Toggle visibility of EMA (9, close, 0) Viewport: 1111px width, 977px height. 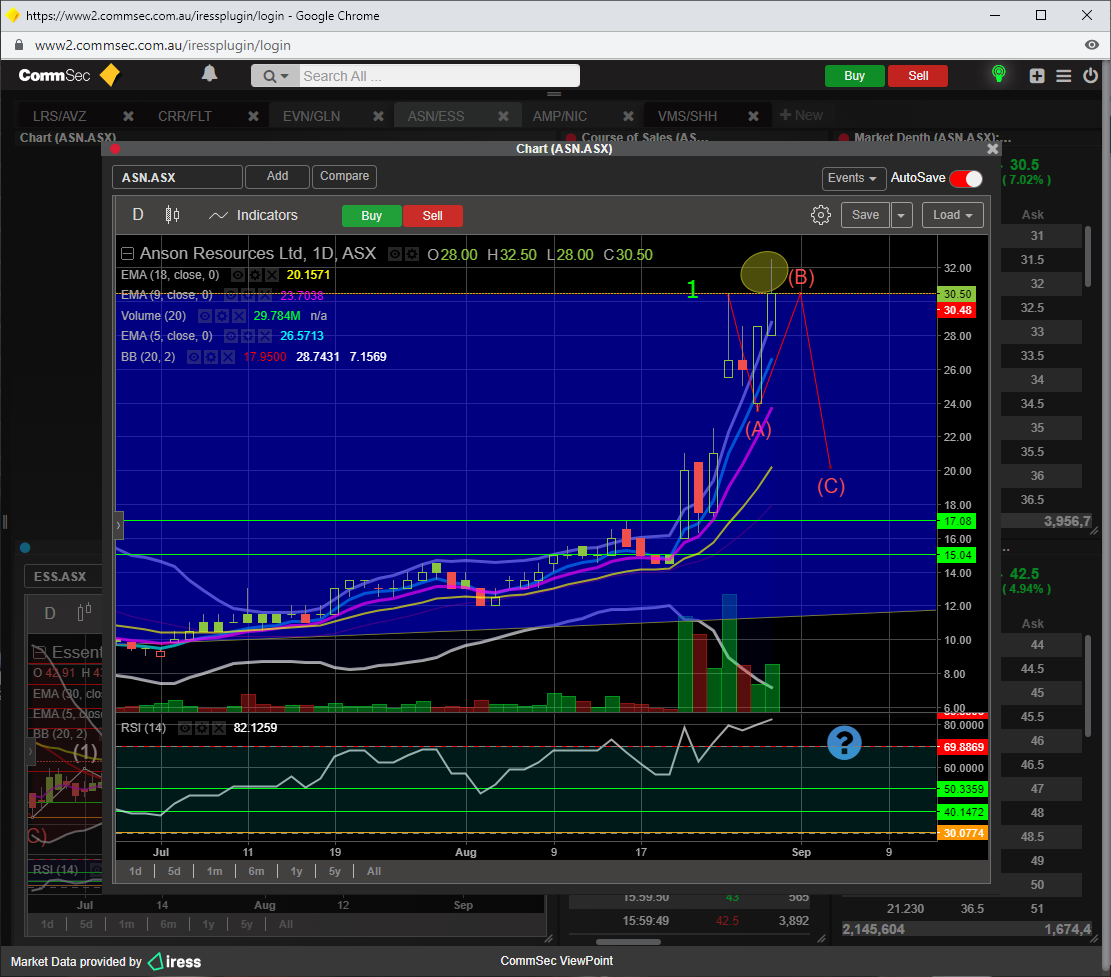click(x=231, y=295)
